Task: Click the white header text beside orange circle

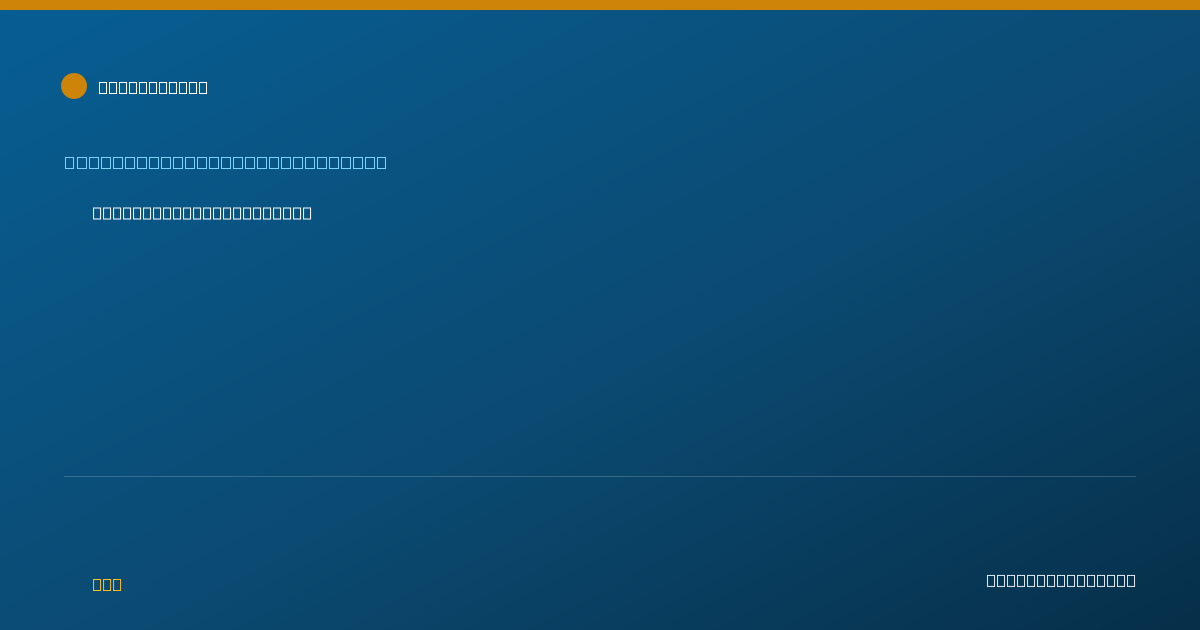Action: pyautogui.click(x=153, y=87)
